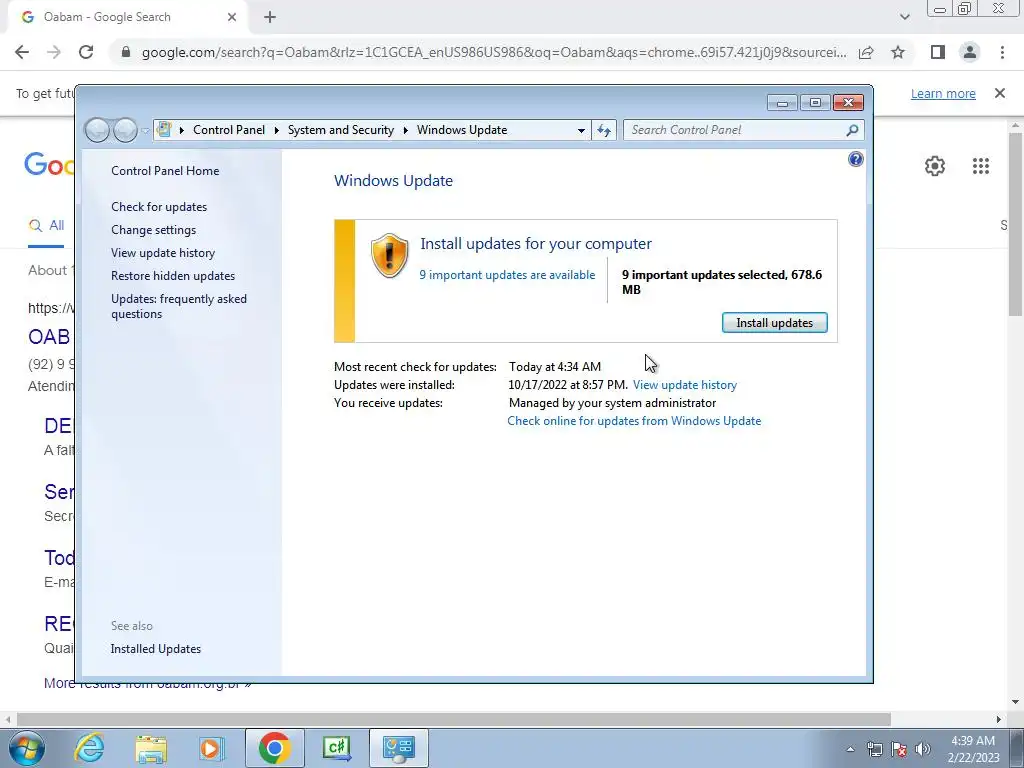Click the Control Panel forward arrow button
This screenshot has width=1024, height=768.
[x=125, y=130]
